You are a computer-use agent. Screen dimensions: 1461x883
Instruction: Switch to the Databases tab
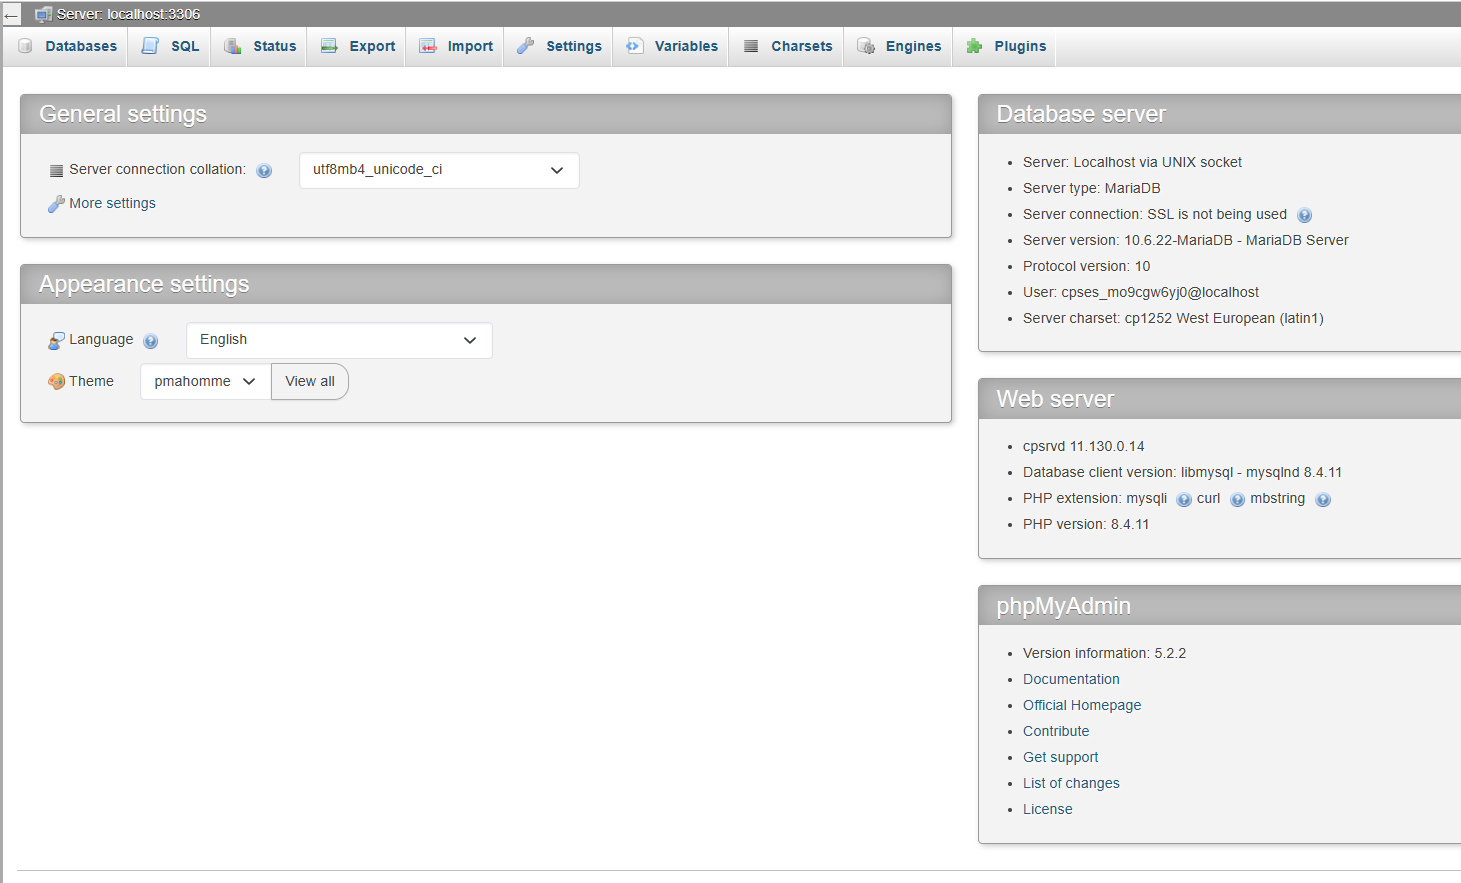[68, 46]
